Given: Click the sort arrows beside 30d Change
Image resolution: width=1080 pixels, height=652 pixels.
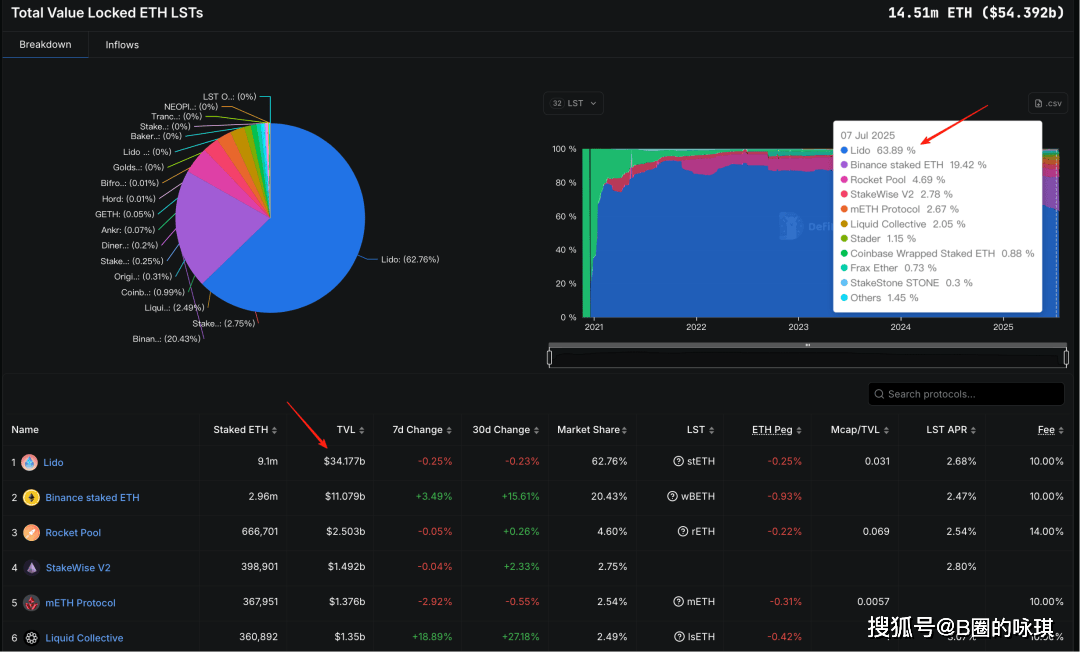Looking at the screenshot, I should (x=537, y=430).
